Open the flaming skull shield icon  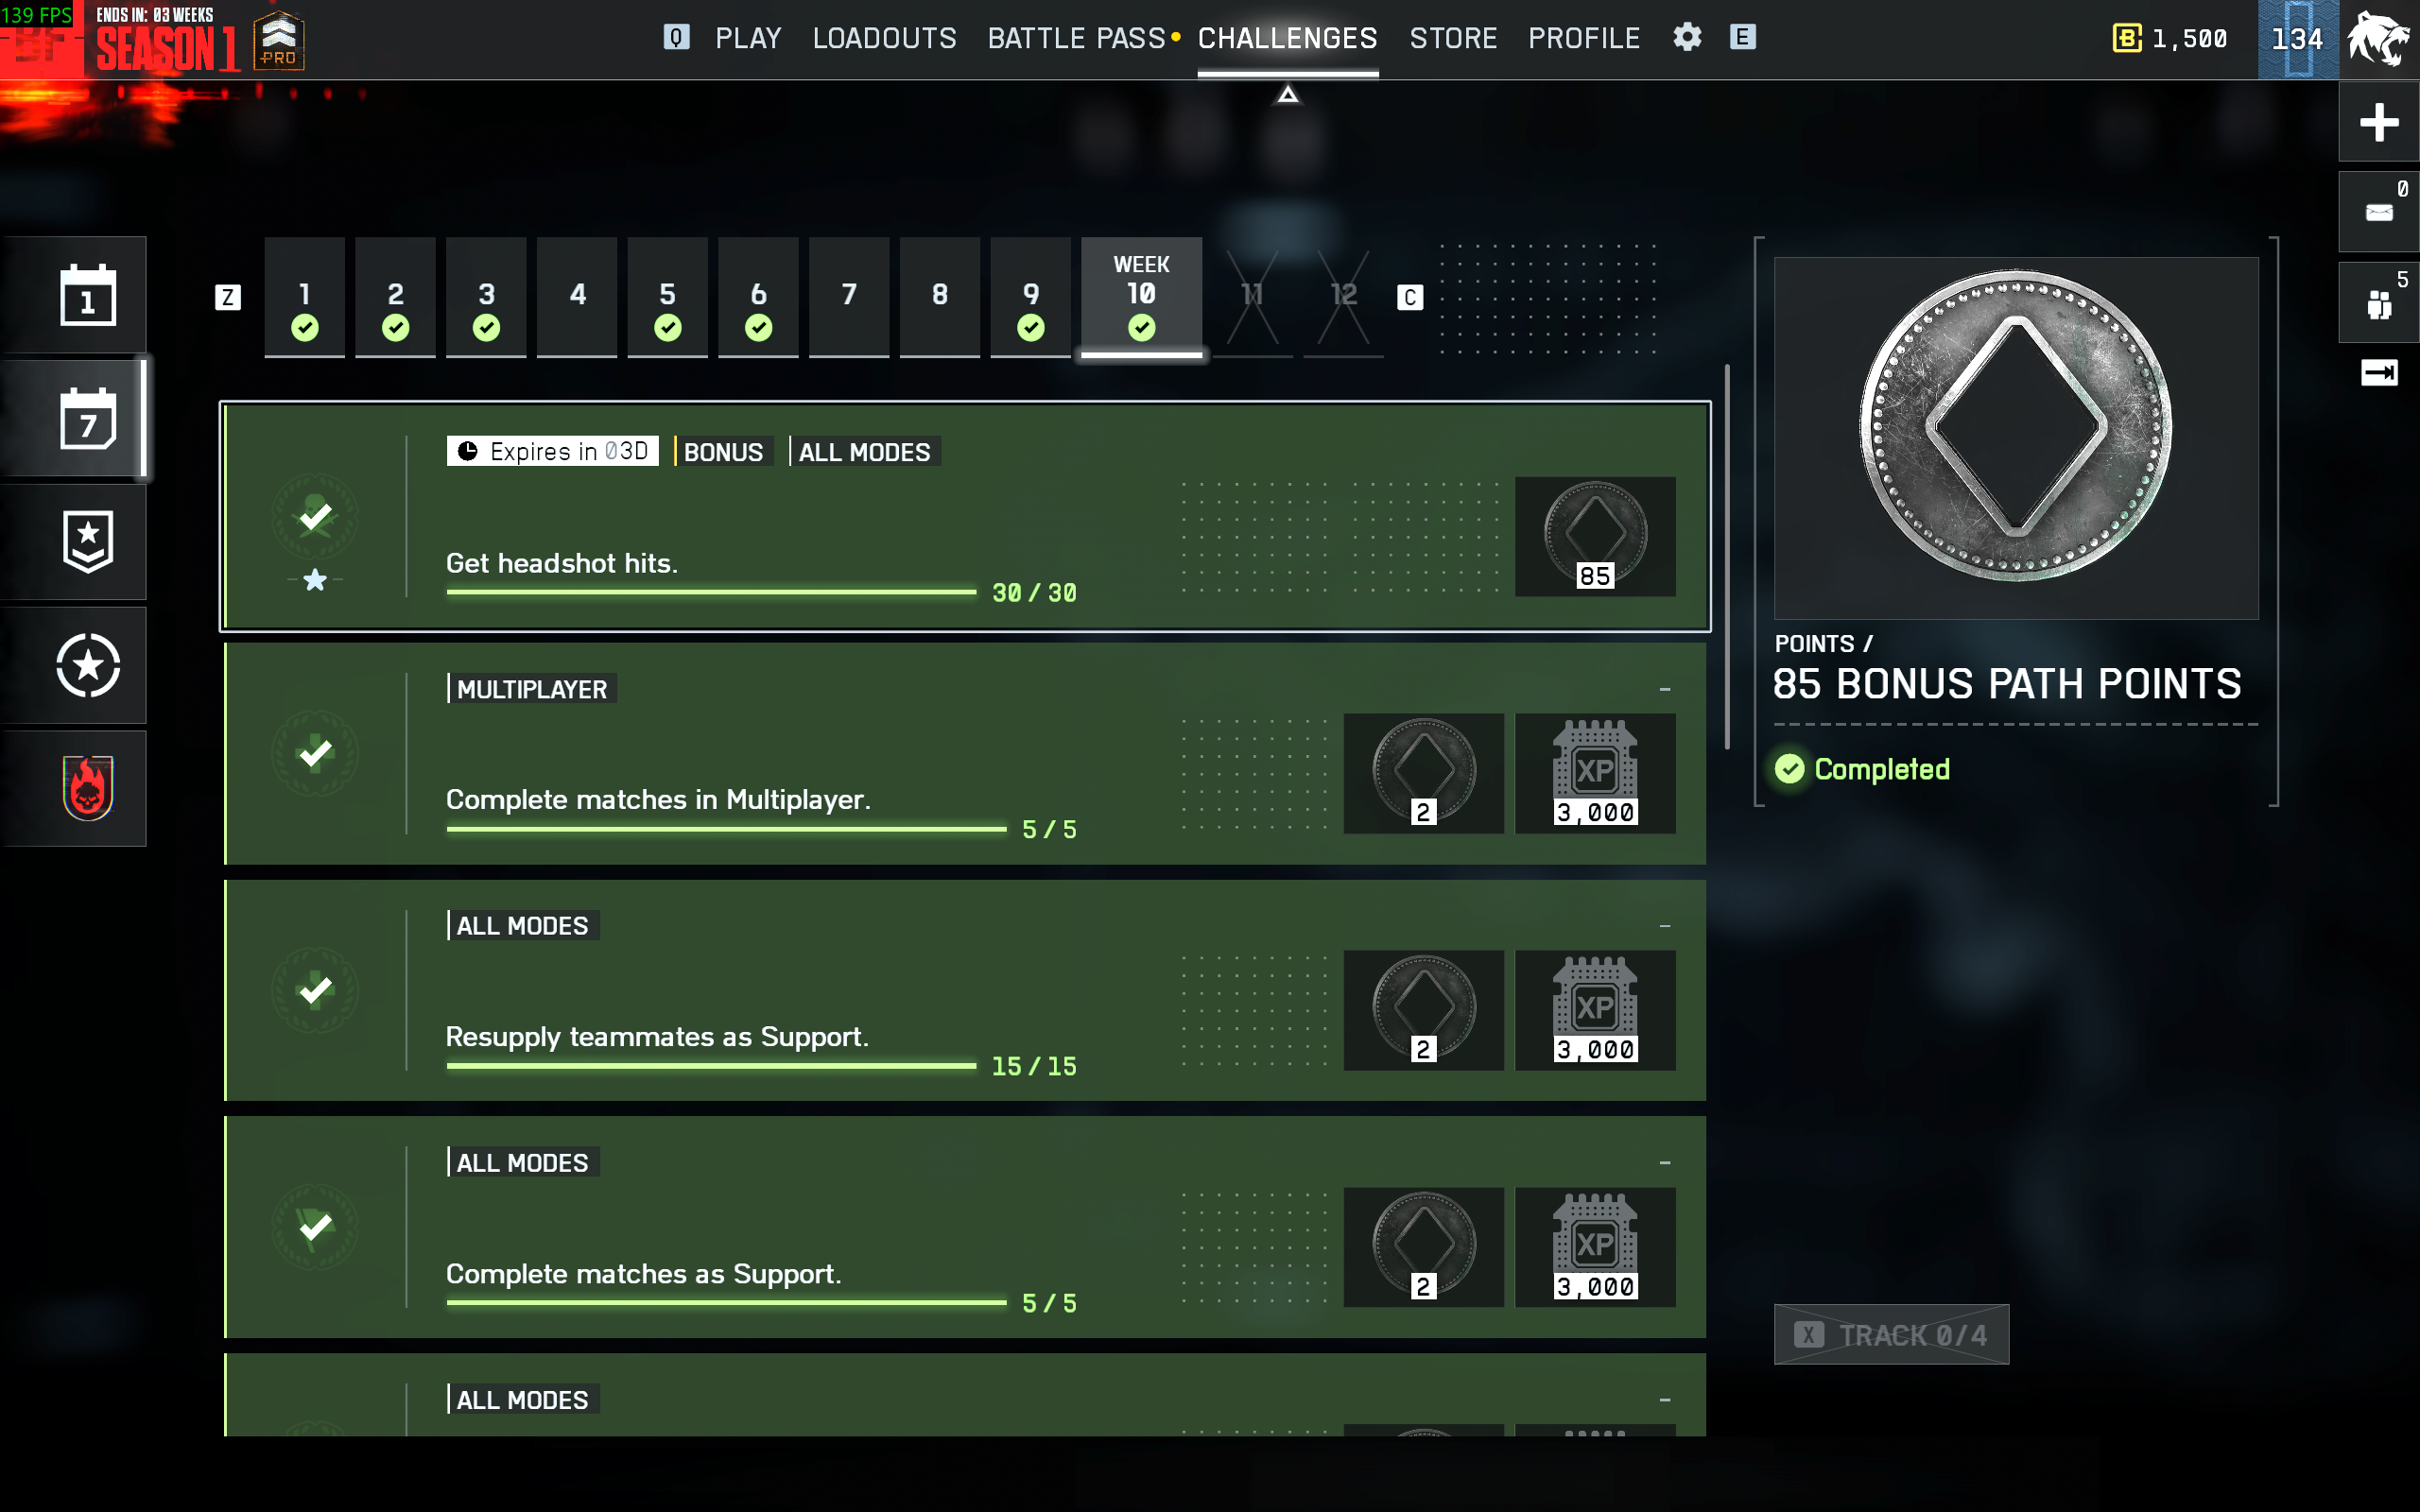(88, 789)
